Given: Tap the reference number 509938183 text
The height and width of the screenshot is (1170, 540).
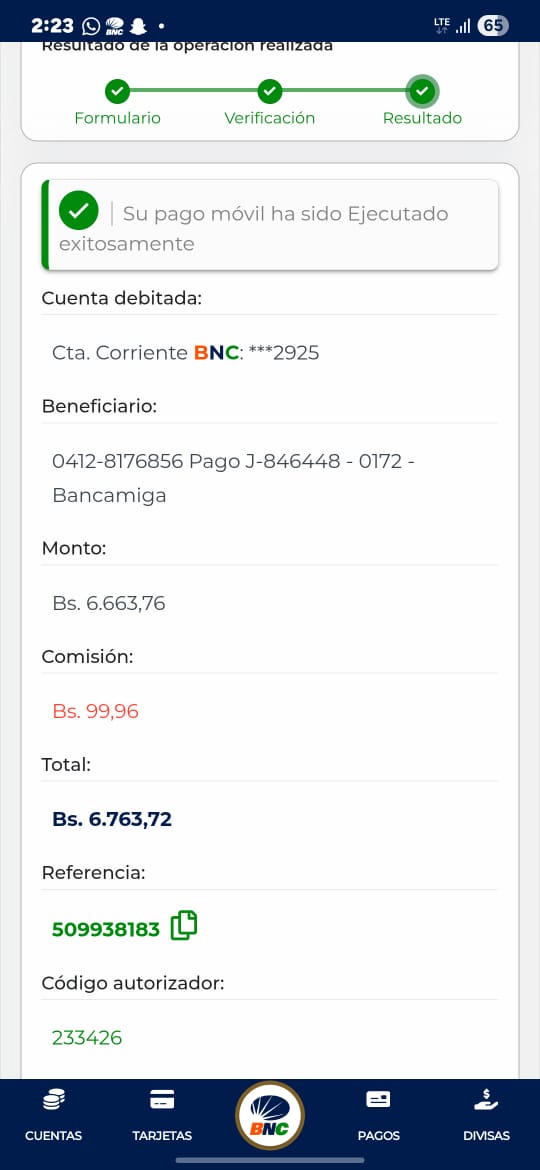Looking at the screenshot, I should [106, 929].
